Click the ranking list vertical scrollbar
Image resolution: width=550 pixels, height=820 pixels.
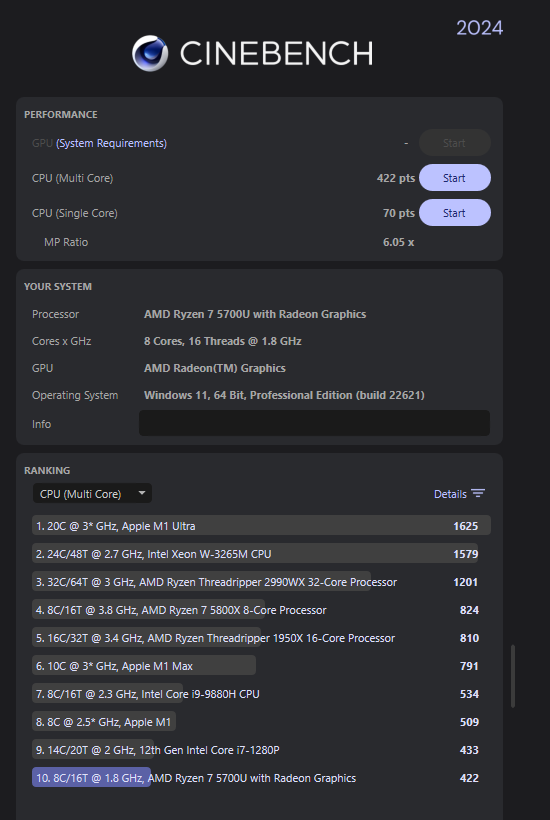(x=513, y=676)
